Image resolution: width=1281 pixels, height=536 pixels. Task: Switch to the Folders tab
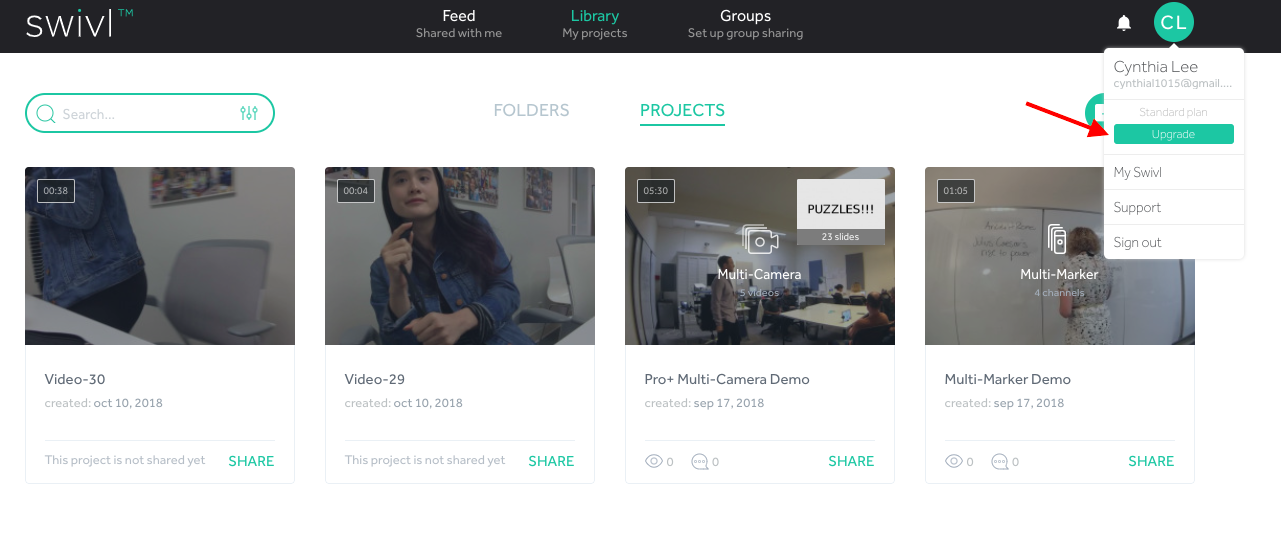pyautogui.click(x=531, y=111)
